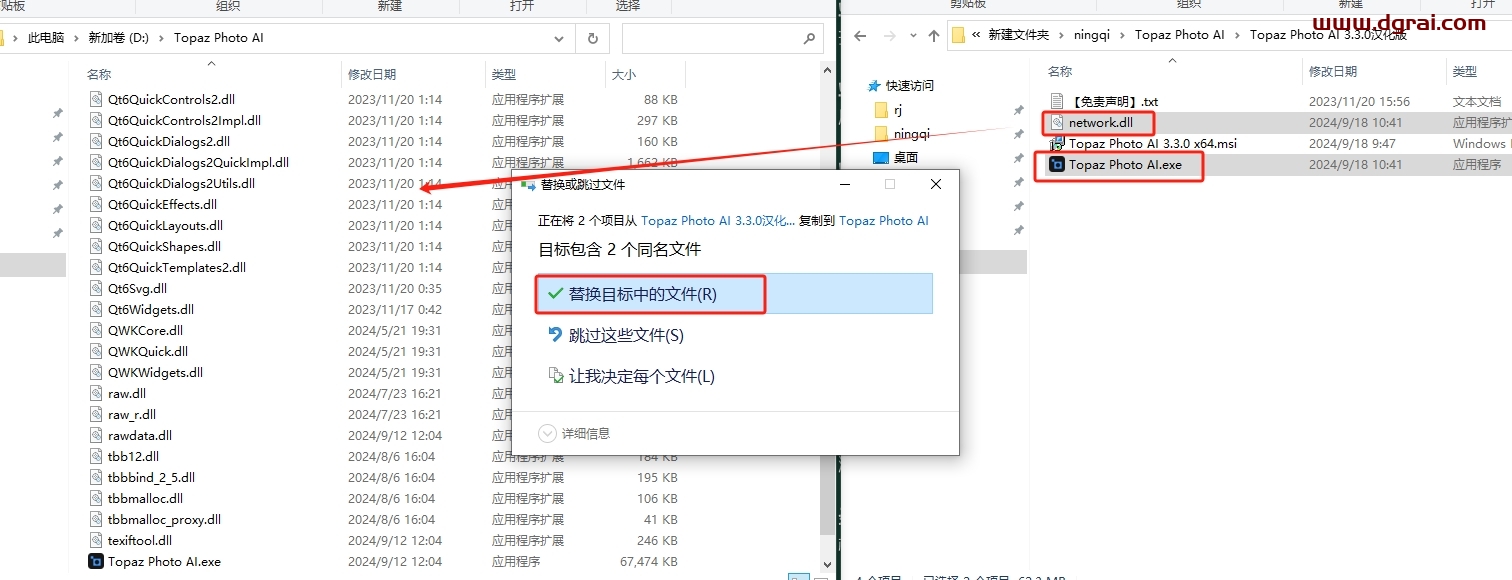
Task: Open ningqi folder in navigation pane
Action: [911, 133]
